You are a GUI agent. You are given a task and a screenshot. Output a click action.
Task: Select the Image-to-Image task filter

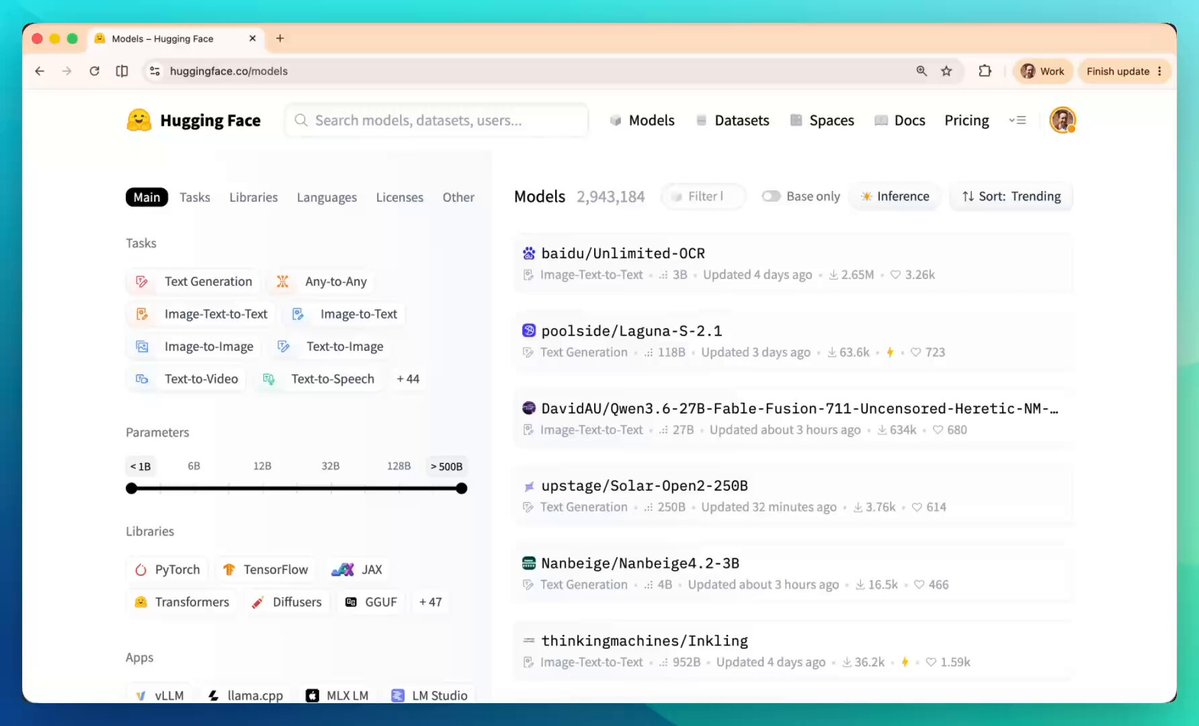click(x=194, y=347)
